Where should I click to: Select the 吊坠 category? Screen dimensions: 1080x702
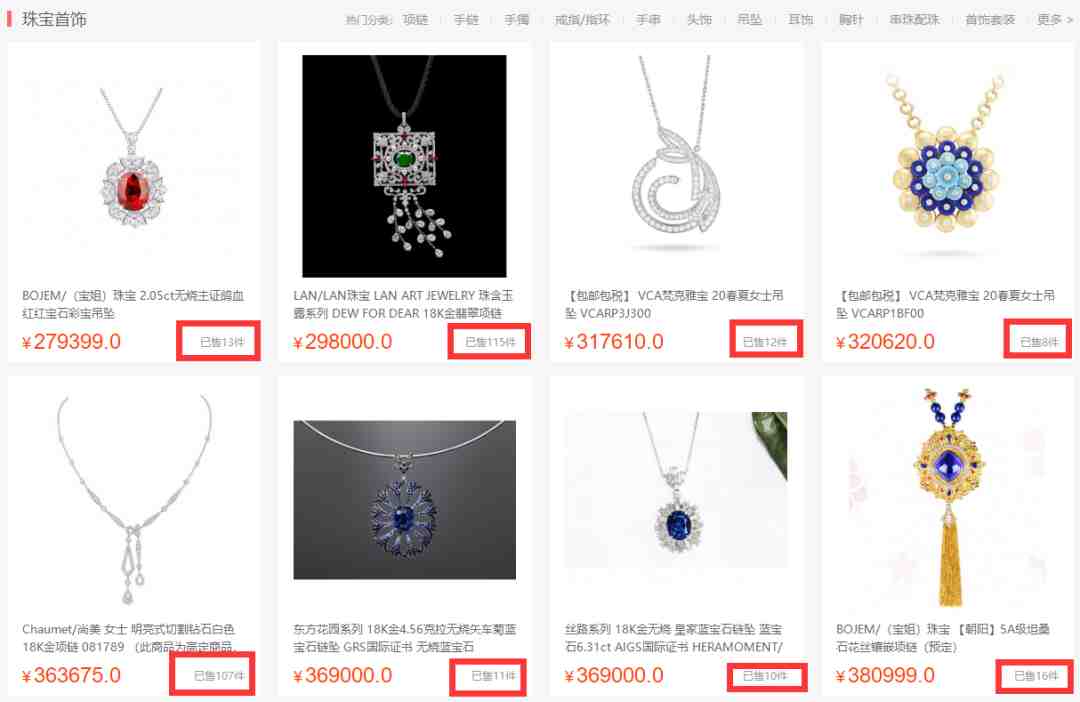tap(749, 19)
